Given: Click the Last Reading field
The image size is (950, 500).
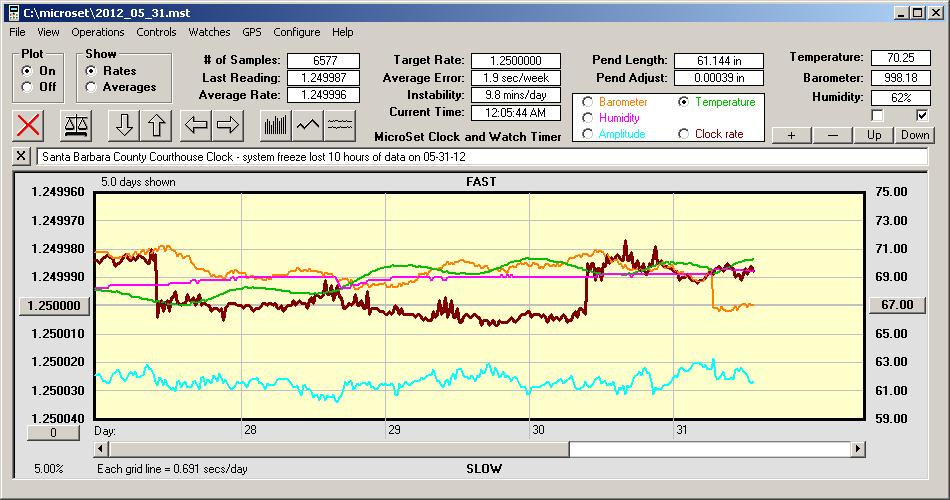Looking at the screenshot, I should tap(324, 78).
